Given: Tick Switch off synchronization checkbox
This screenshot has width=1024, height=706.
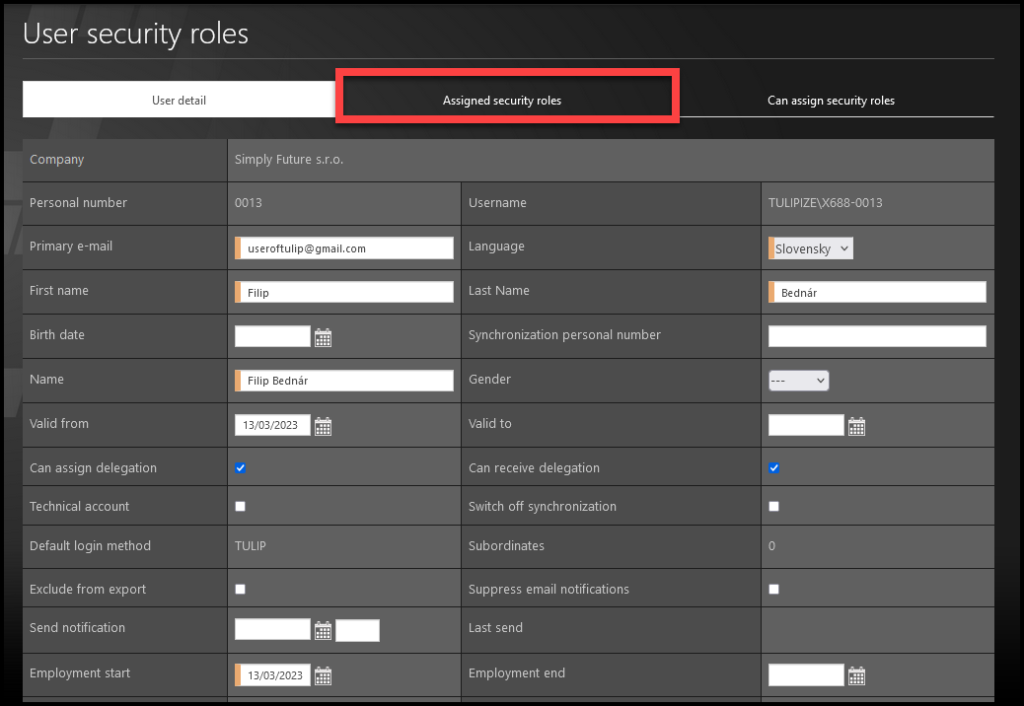Looking at the screenshot, I should (774, 507).
